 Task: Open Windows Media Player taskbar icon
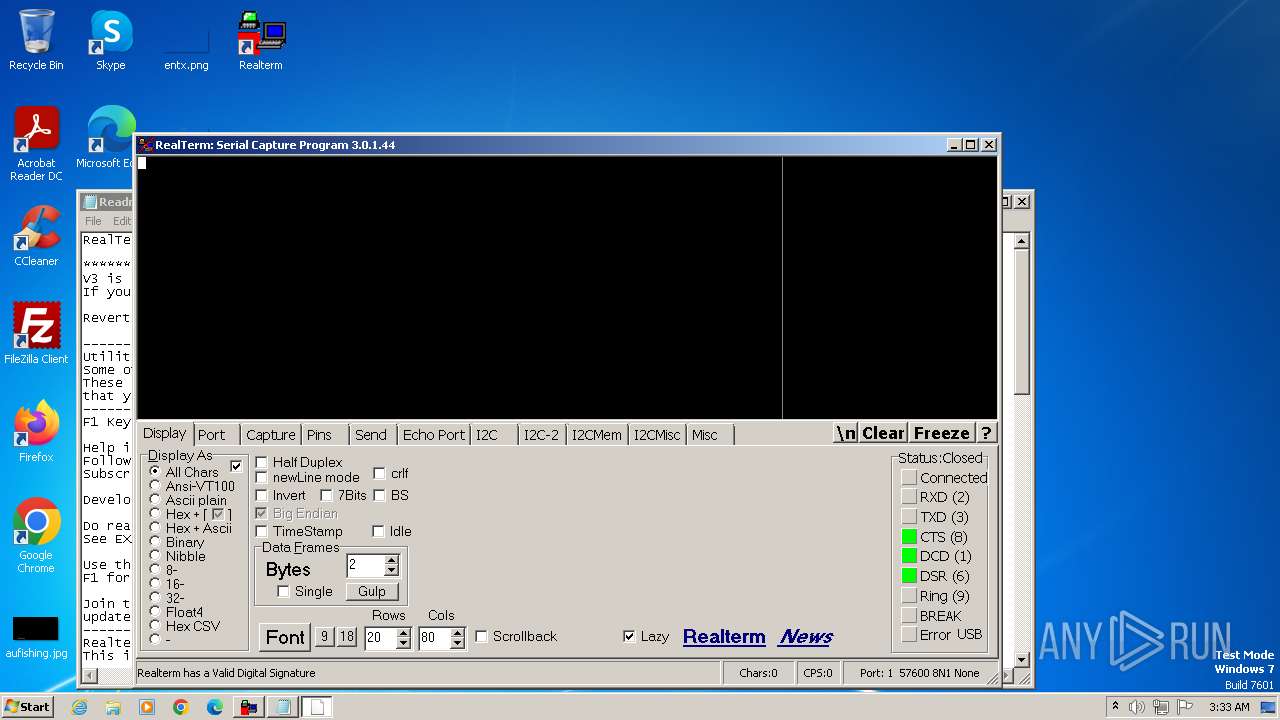147,707
